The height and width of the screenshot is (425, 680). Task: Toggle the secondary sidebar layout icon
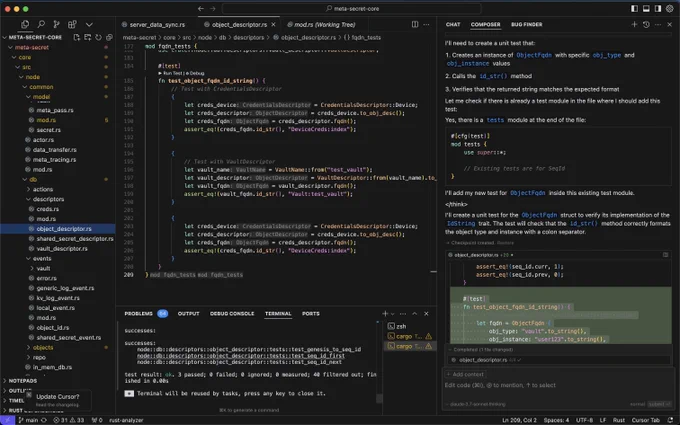click(658, 9)
